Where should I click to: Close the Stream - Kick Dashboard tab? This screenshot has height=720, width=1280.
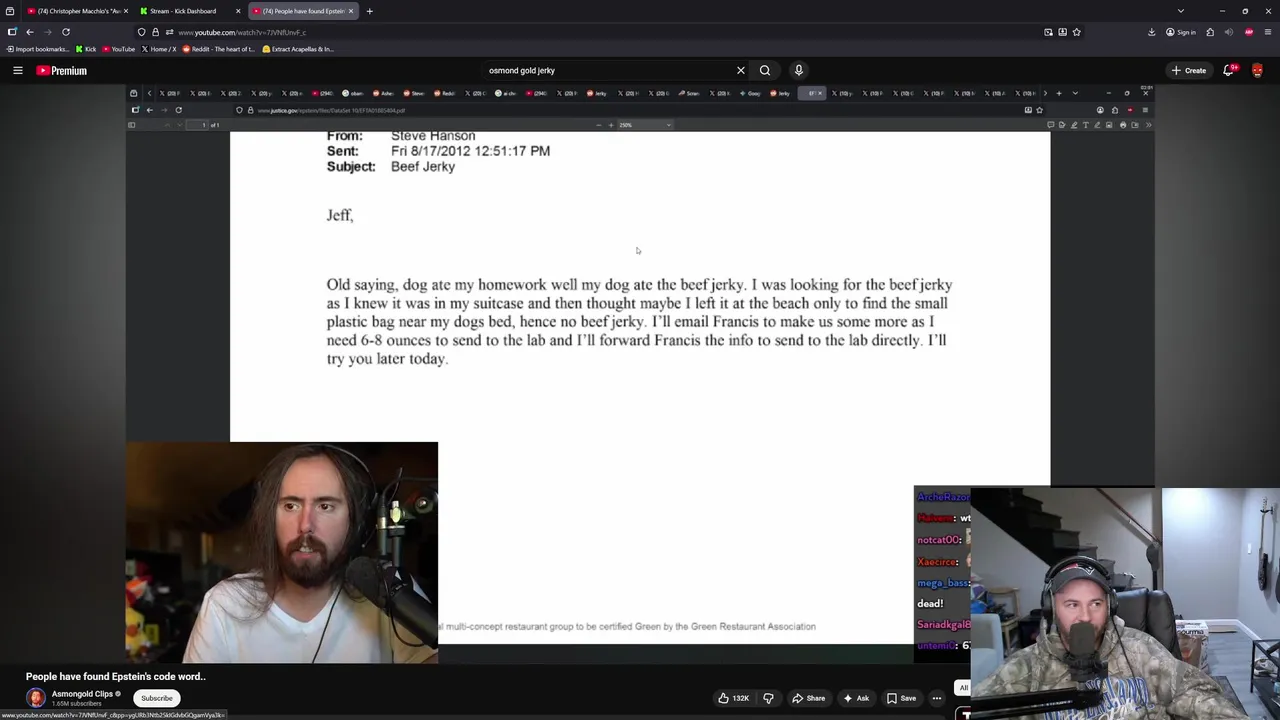[238, 11]
